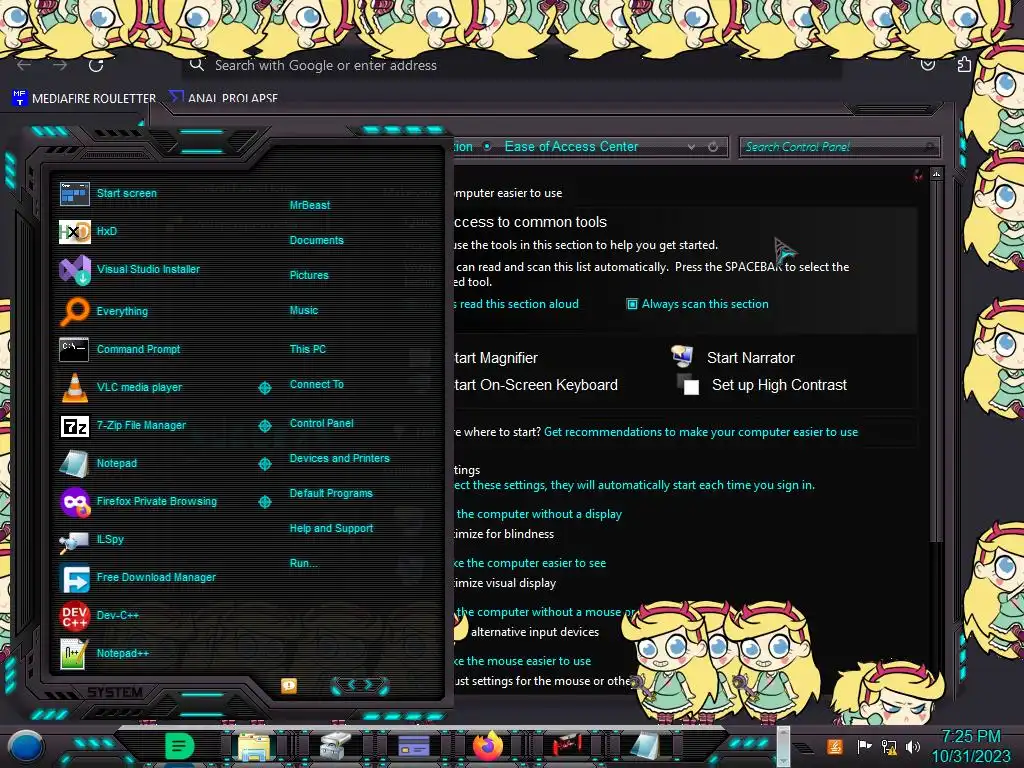Viewport: 1024px width, 768px height.
Task: Open This PC from Start menu
Action: coord(308,349)
